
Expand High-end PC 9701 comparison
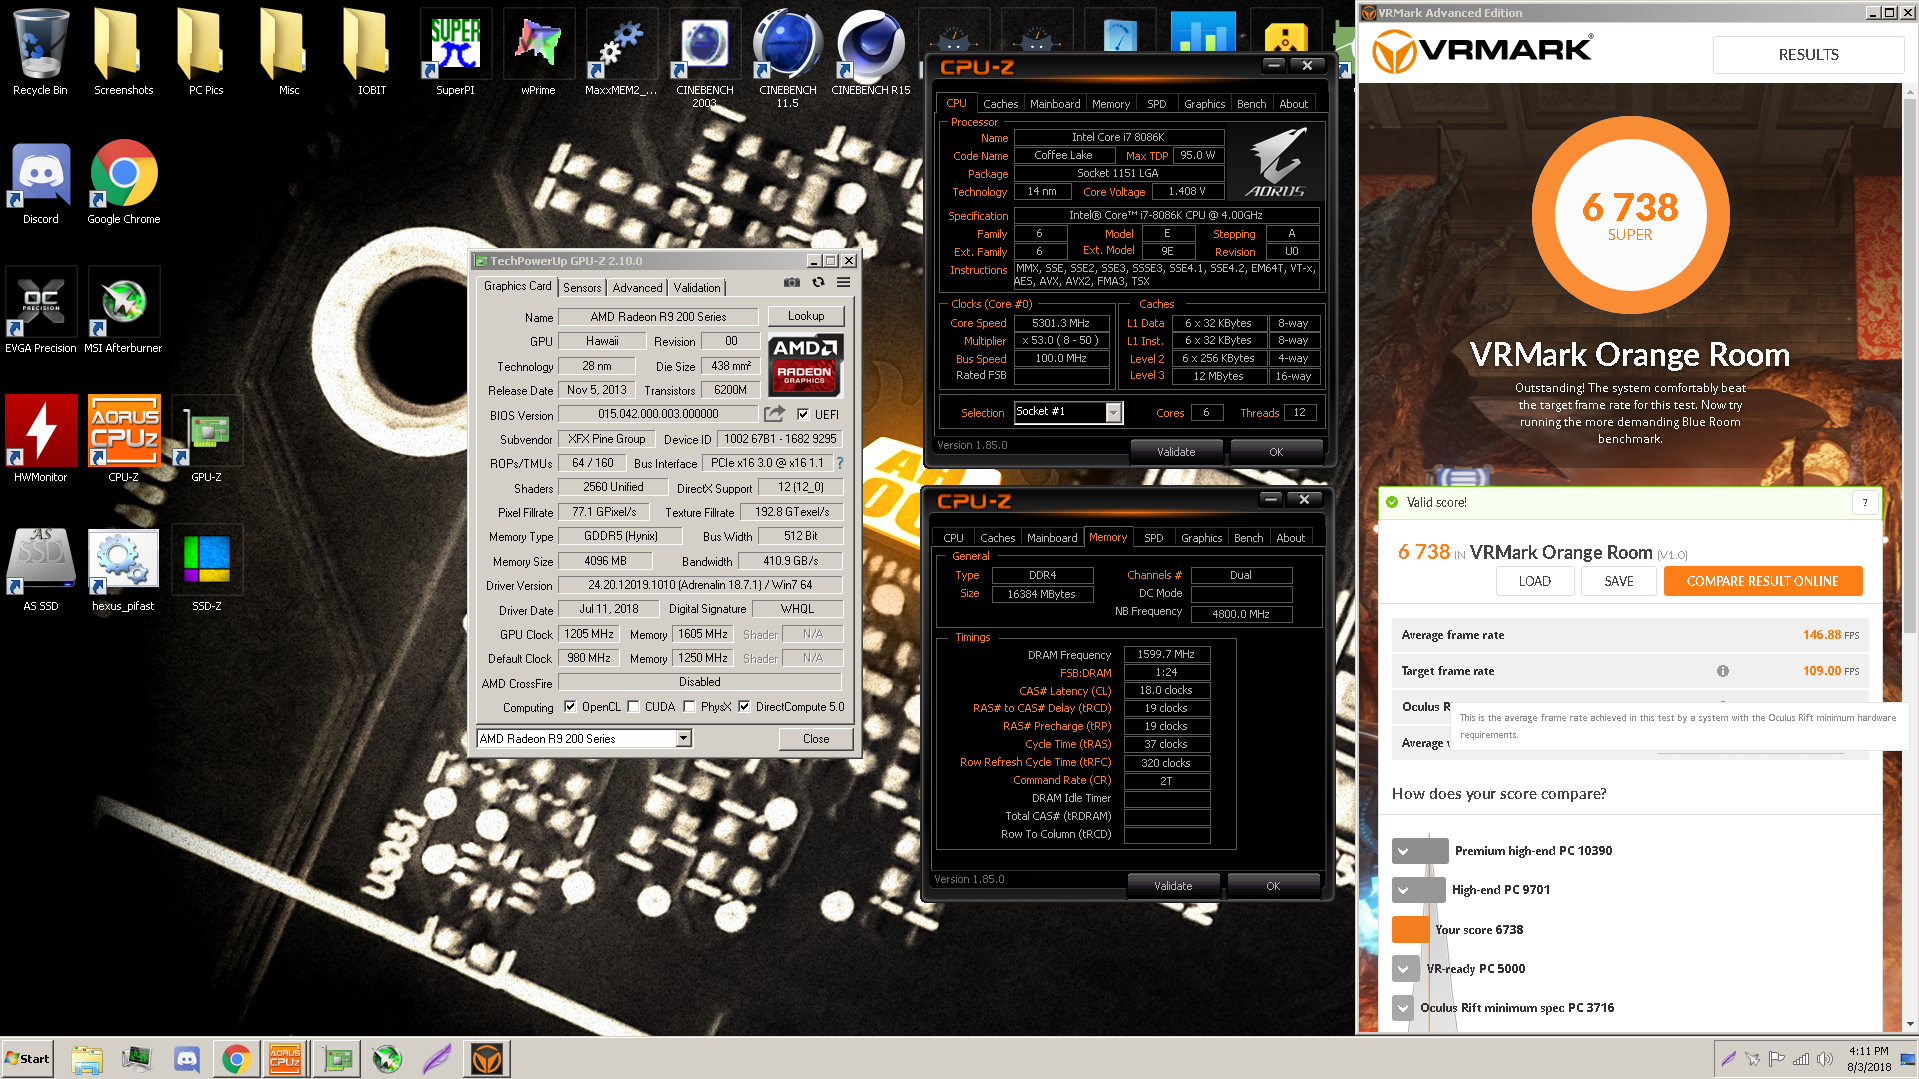(x=1403, y=890)
